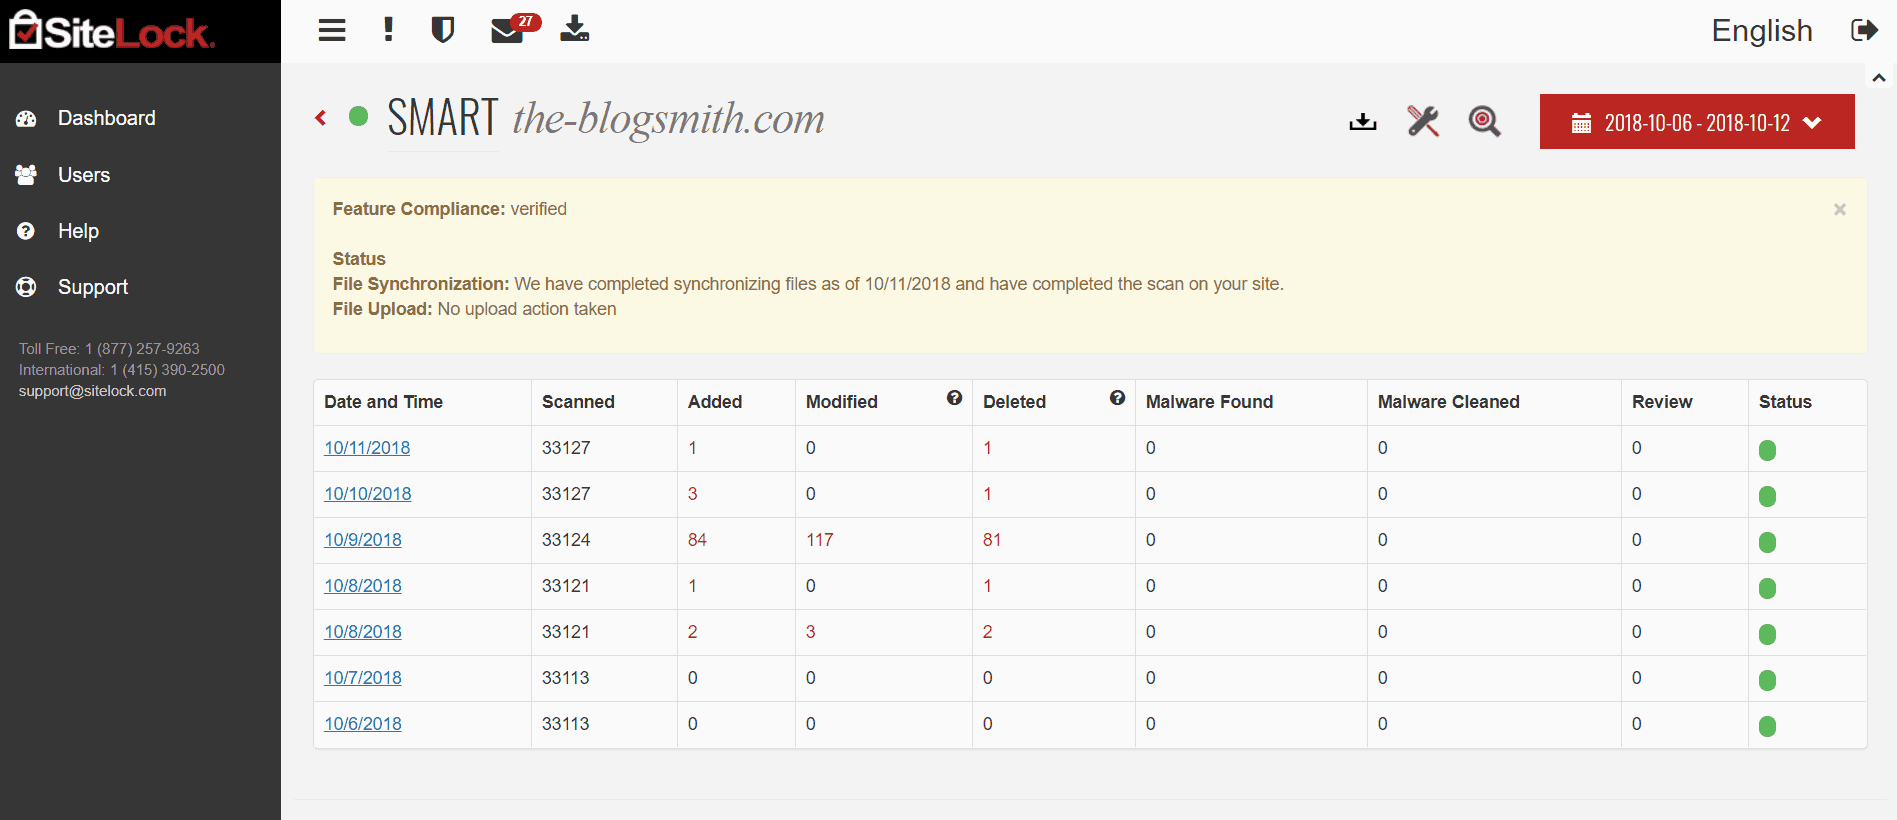Click the Date and Time column header
Image resolution: width=1897 pixels, height=820 pixels.
383,402
